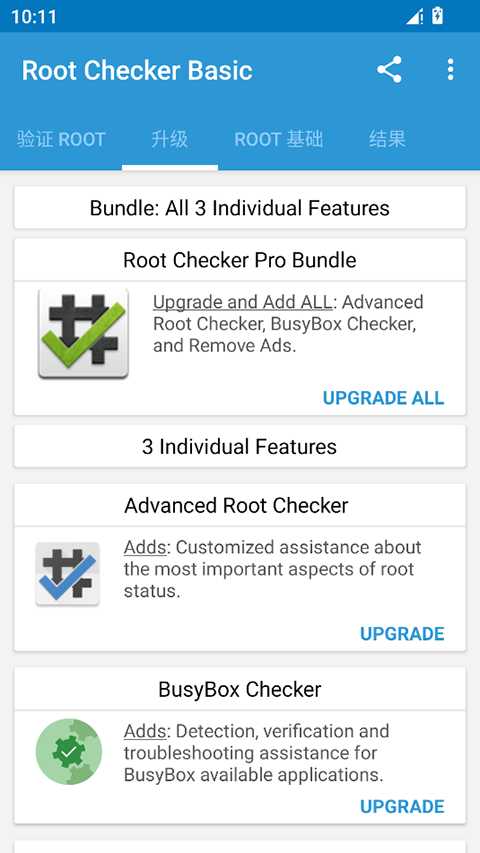Screen dimensions: 480x853
Task: Tap the Advanced Root Checker card title
Action: click(236, 505)
